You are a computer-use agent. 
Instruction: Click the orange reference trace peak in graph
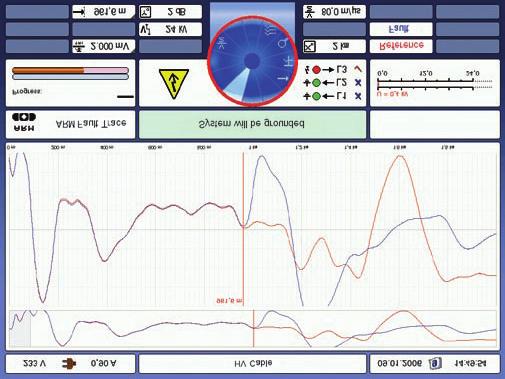(400, 157)
